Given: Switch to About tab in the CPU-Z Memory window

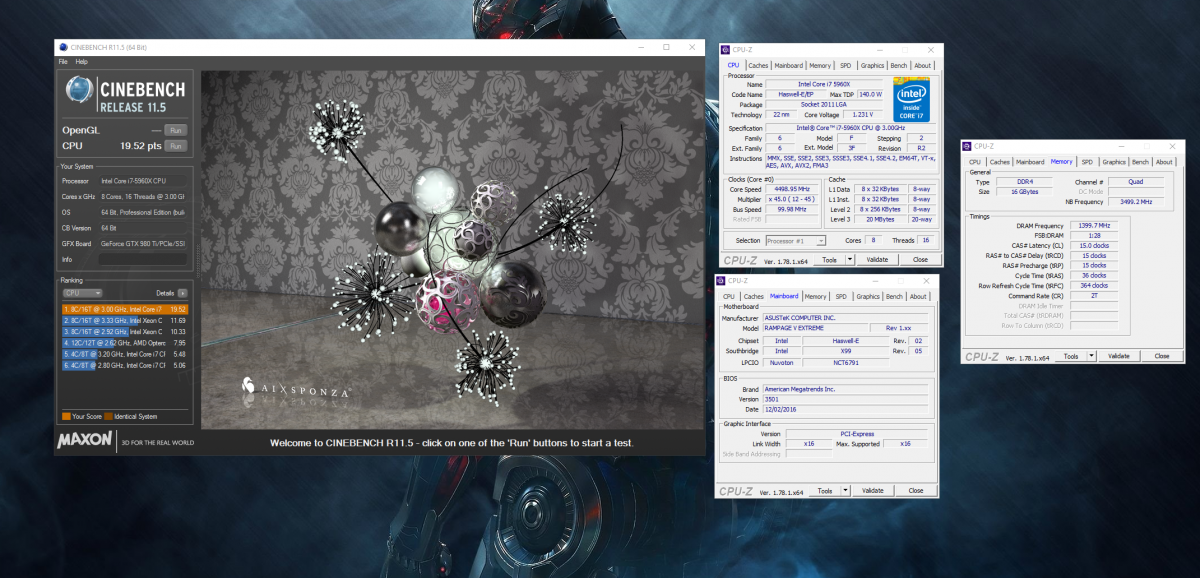Looking at the screenshot, I should (1164, 162).
